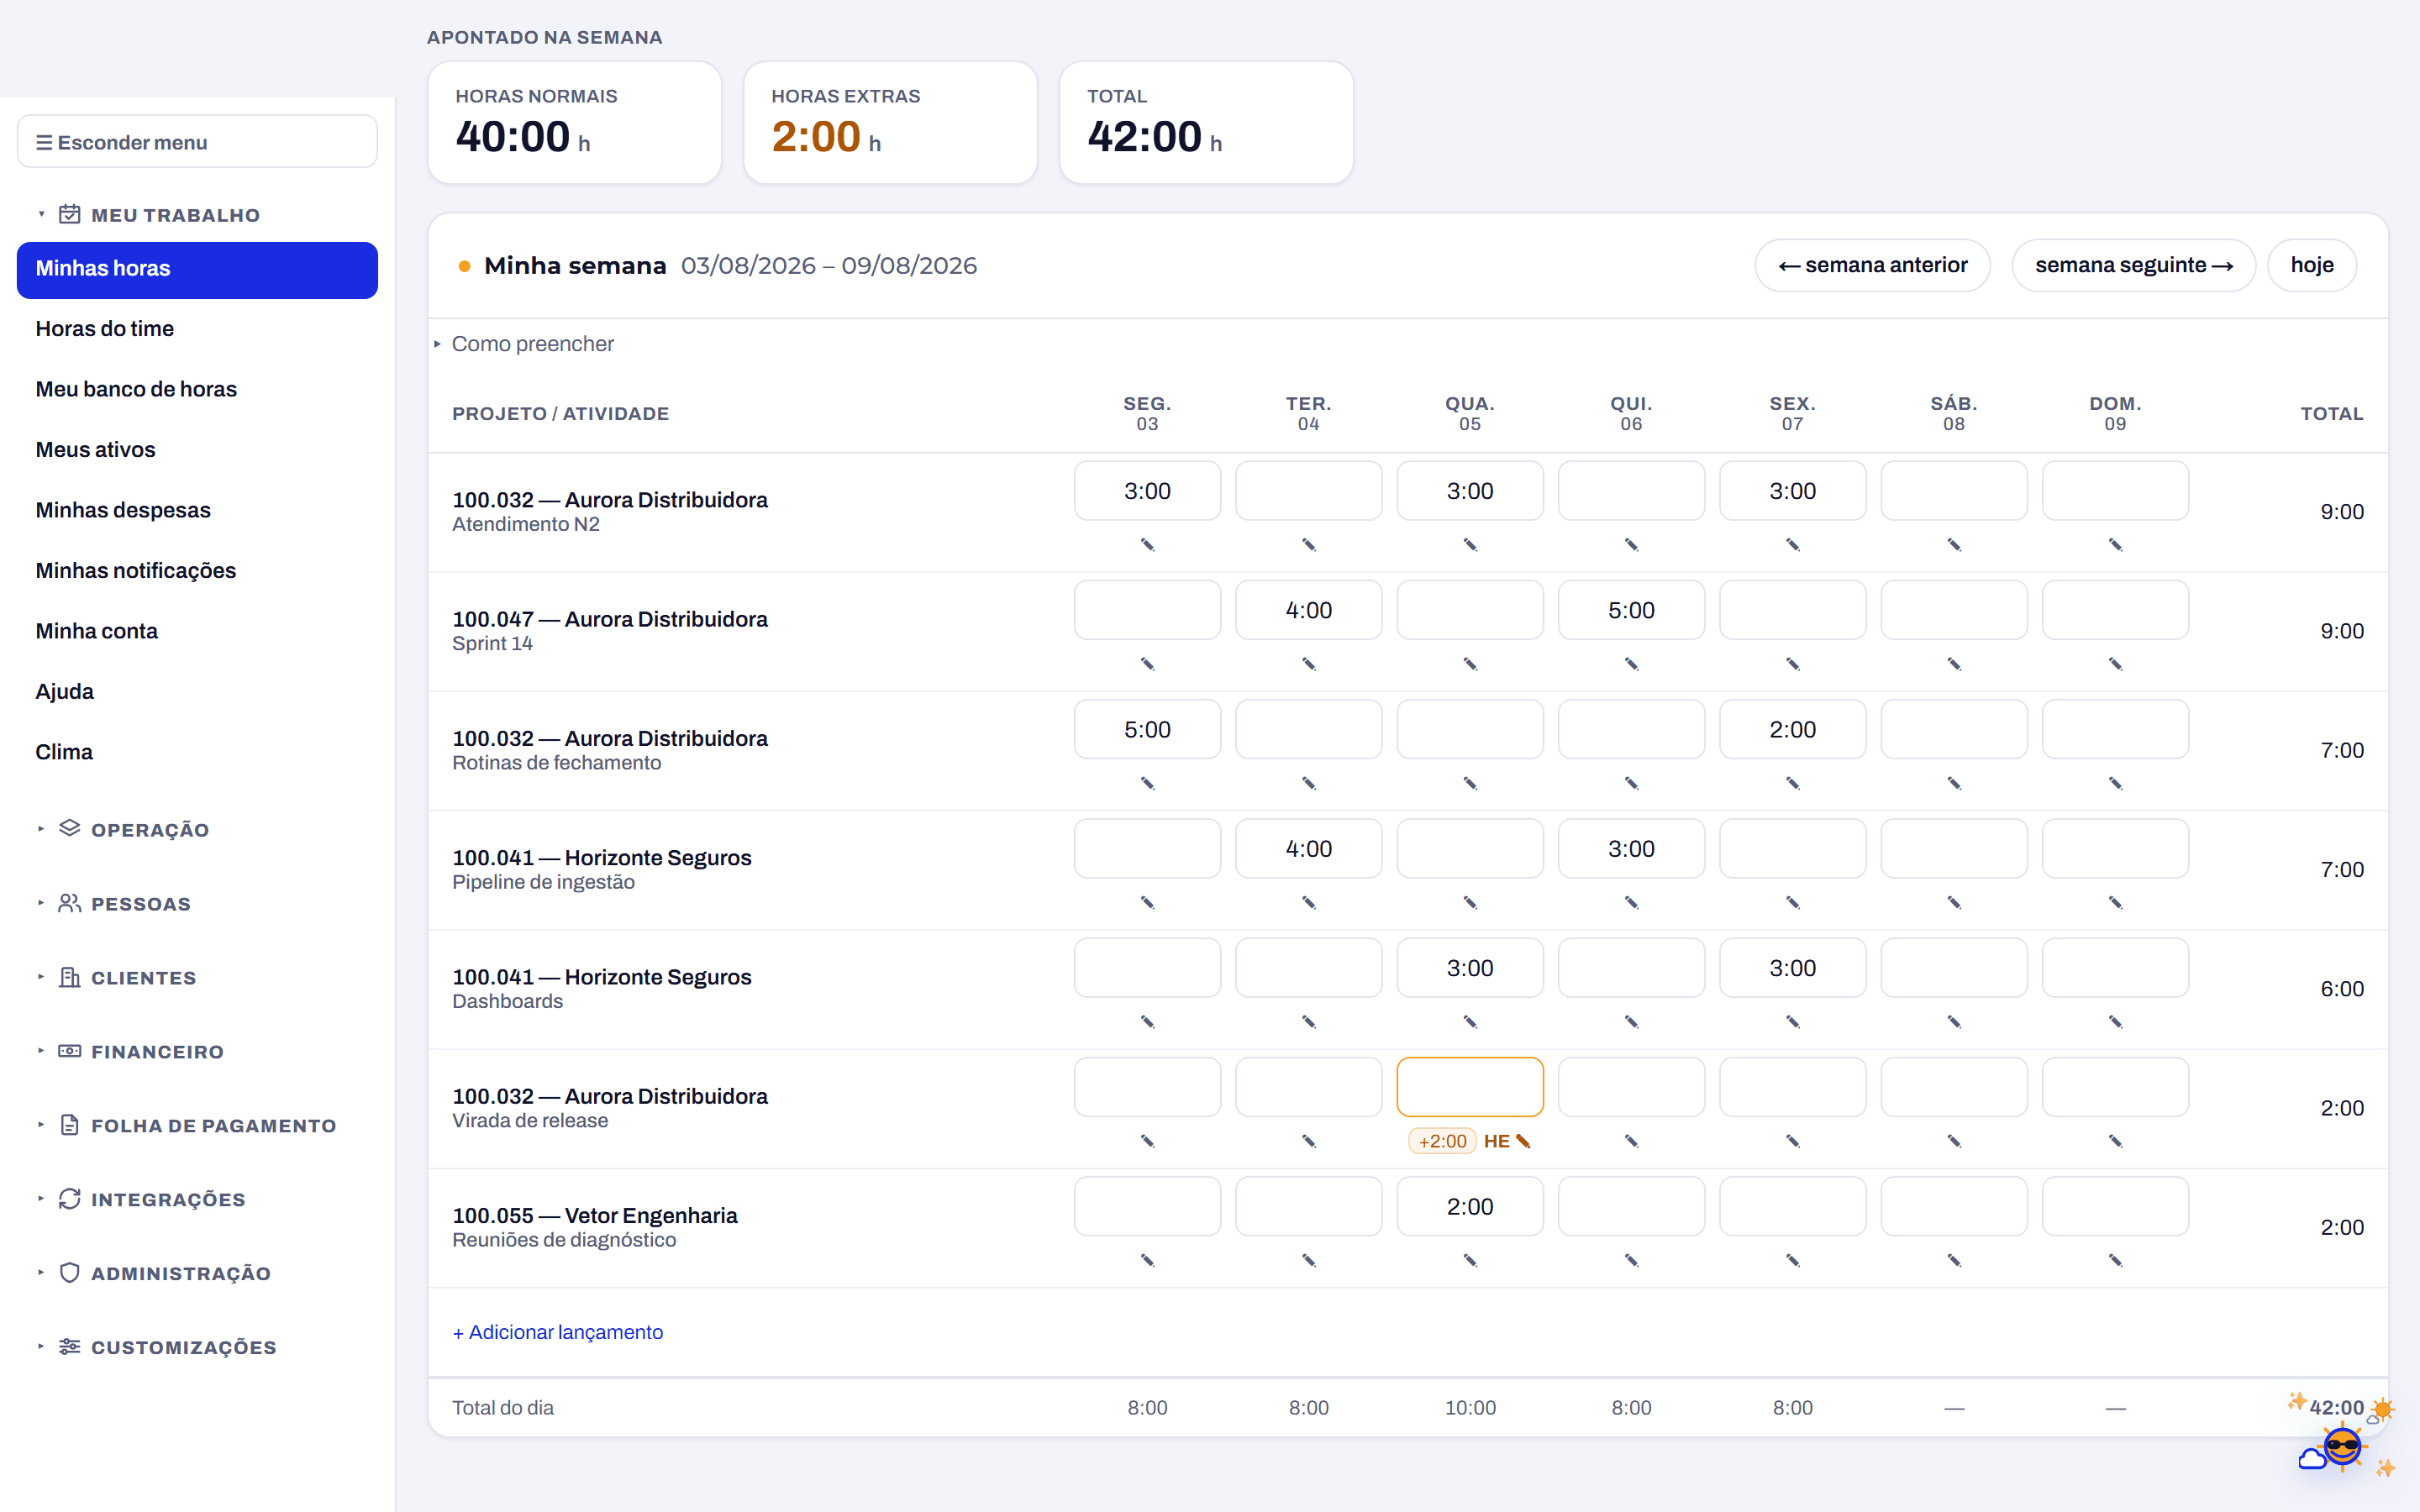This screenshot has width=2420, height=1512.
Task: Click pencil under Atendimento N2 Saturday cell
Action: coord(1954,544)
